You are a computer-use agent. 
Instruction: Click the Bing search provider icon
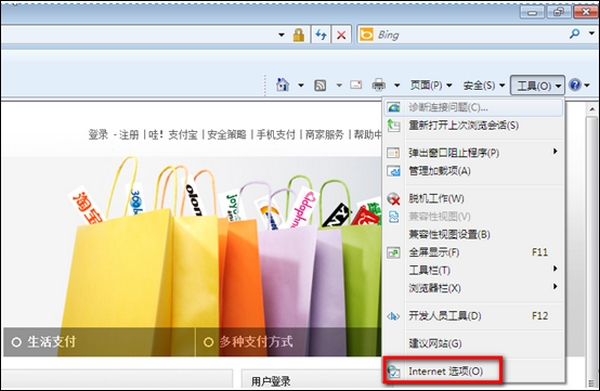pyautogui.click(x=366, y=35)
